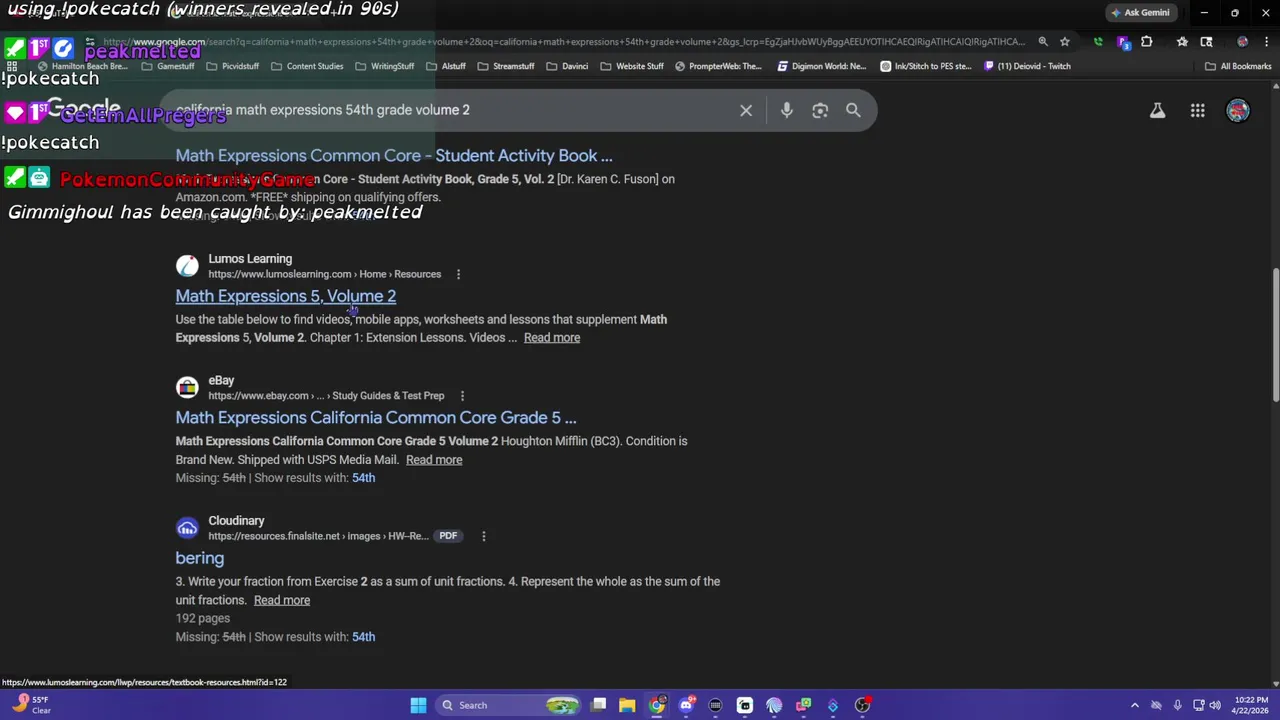This screenshot has width=1280, height=720.
Task: Show hidden system tray icons
Action: point(1134,705)
